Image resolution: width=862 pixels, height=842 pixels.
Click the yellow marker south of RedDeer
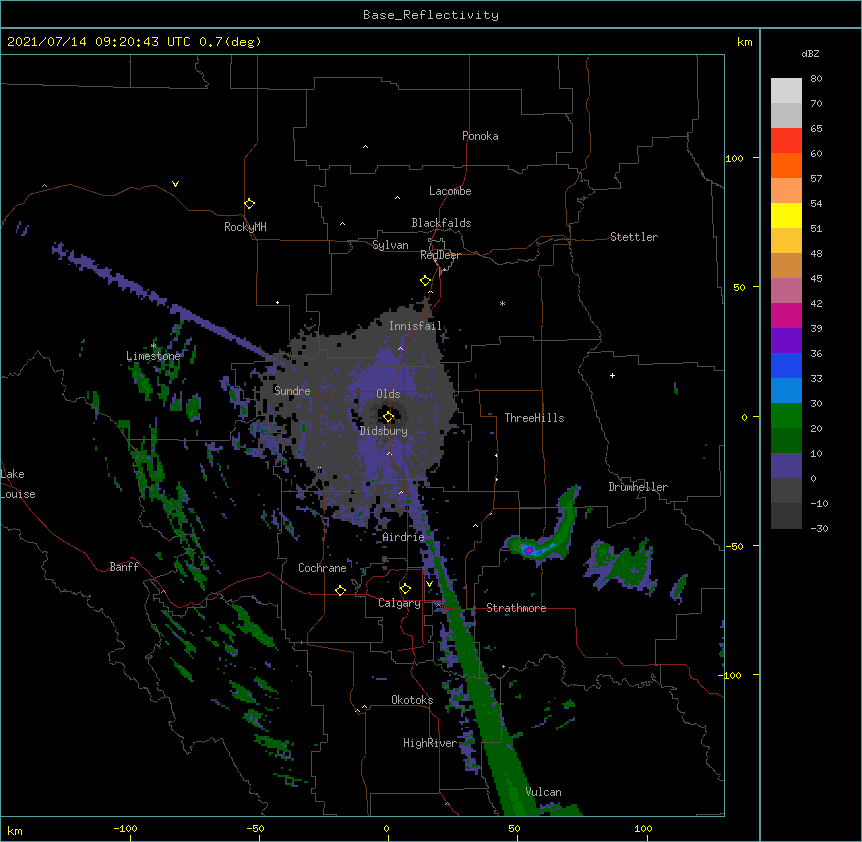[425, 281]
